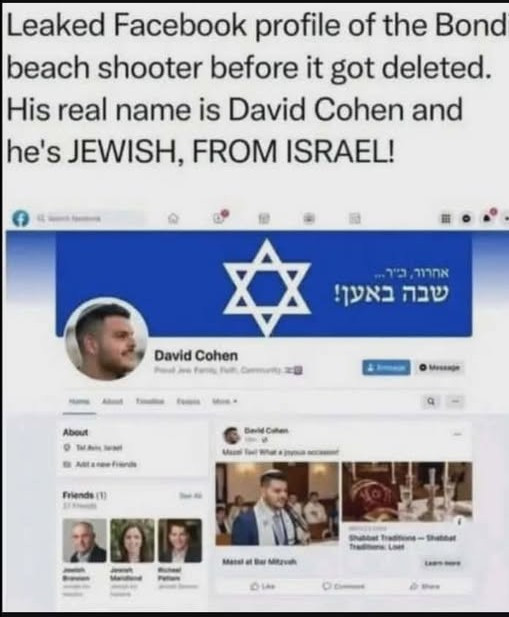This screenshot has height=617, width=509.
Task: Click the profile search magnifier icon
Action: coord(432,402)
